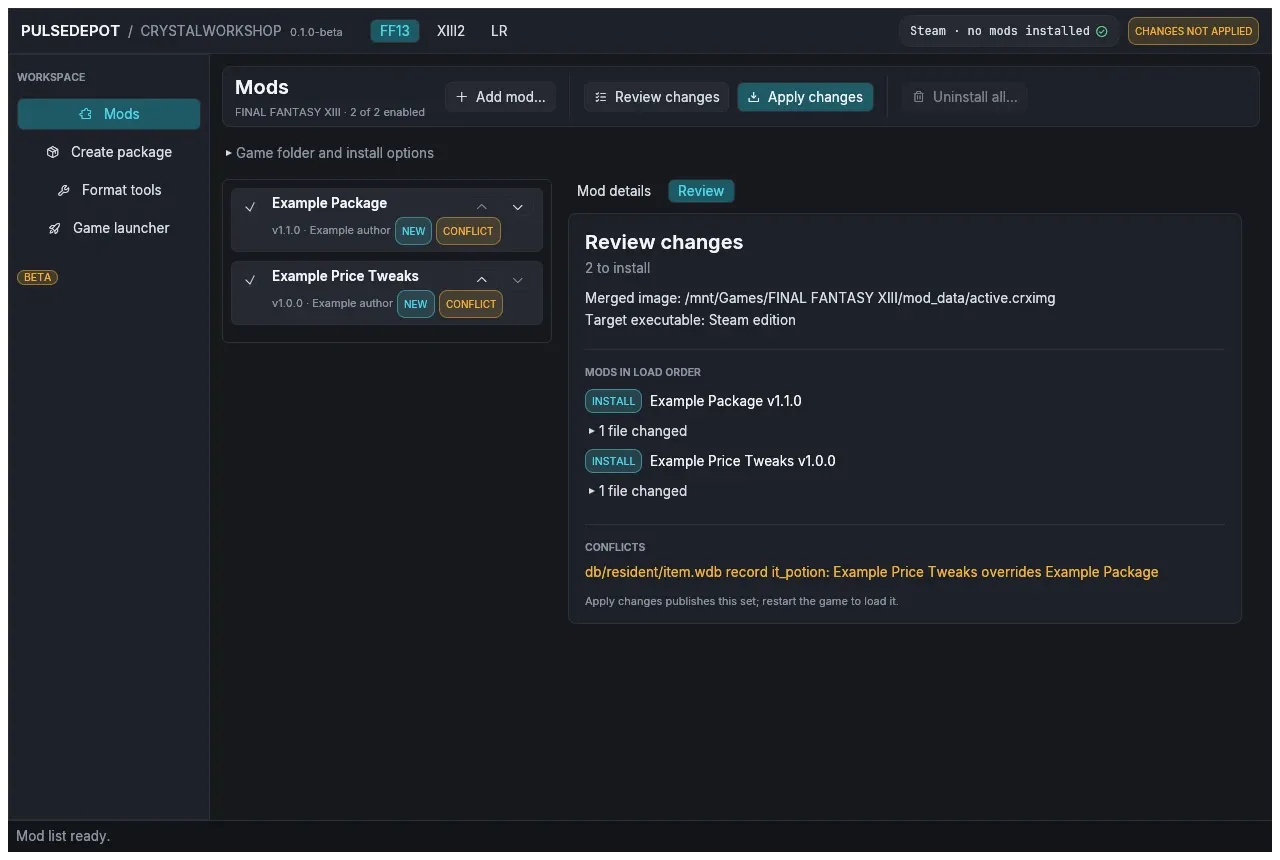Expand 1 file changed under Example Package v1.1.0
Viewport: 1280px width, 860px height.
point(638,431)
